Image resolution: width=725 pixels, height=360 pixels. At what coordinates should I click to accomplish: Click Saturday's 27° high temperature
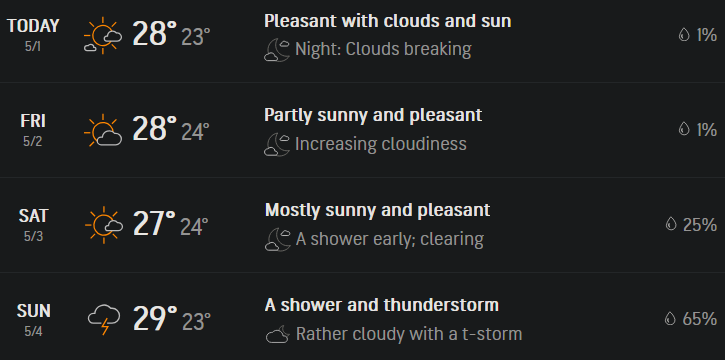click(x=154, y=224)
